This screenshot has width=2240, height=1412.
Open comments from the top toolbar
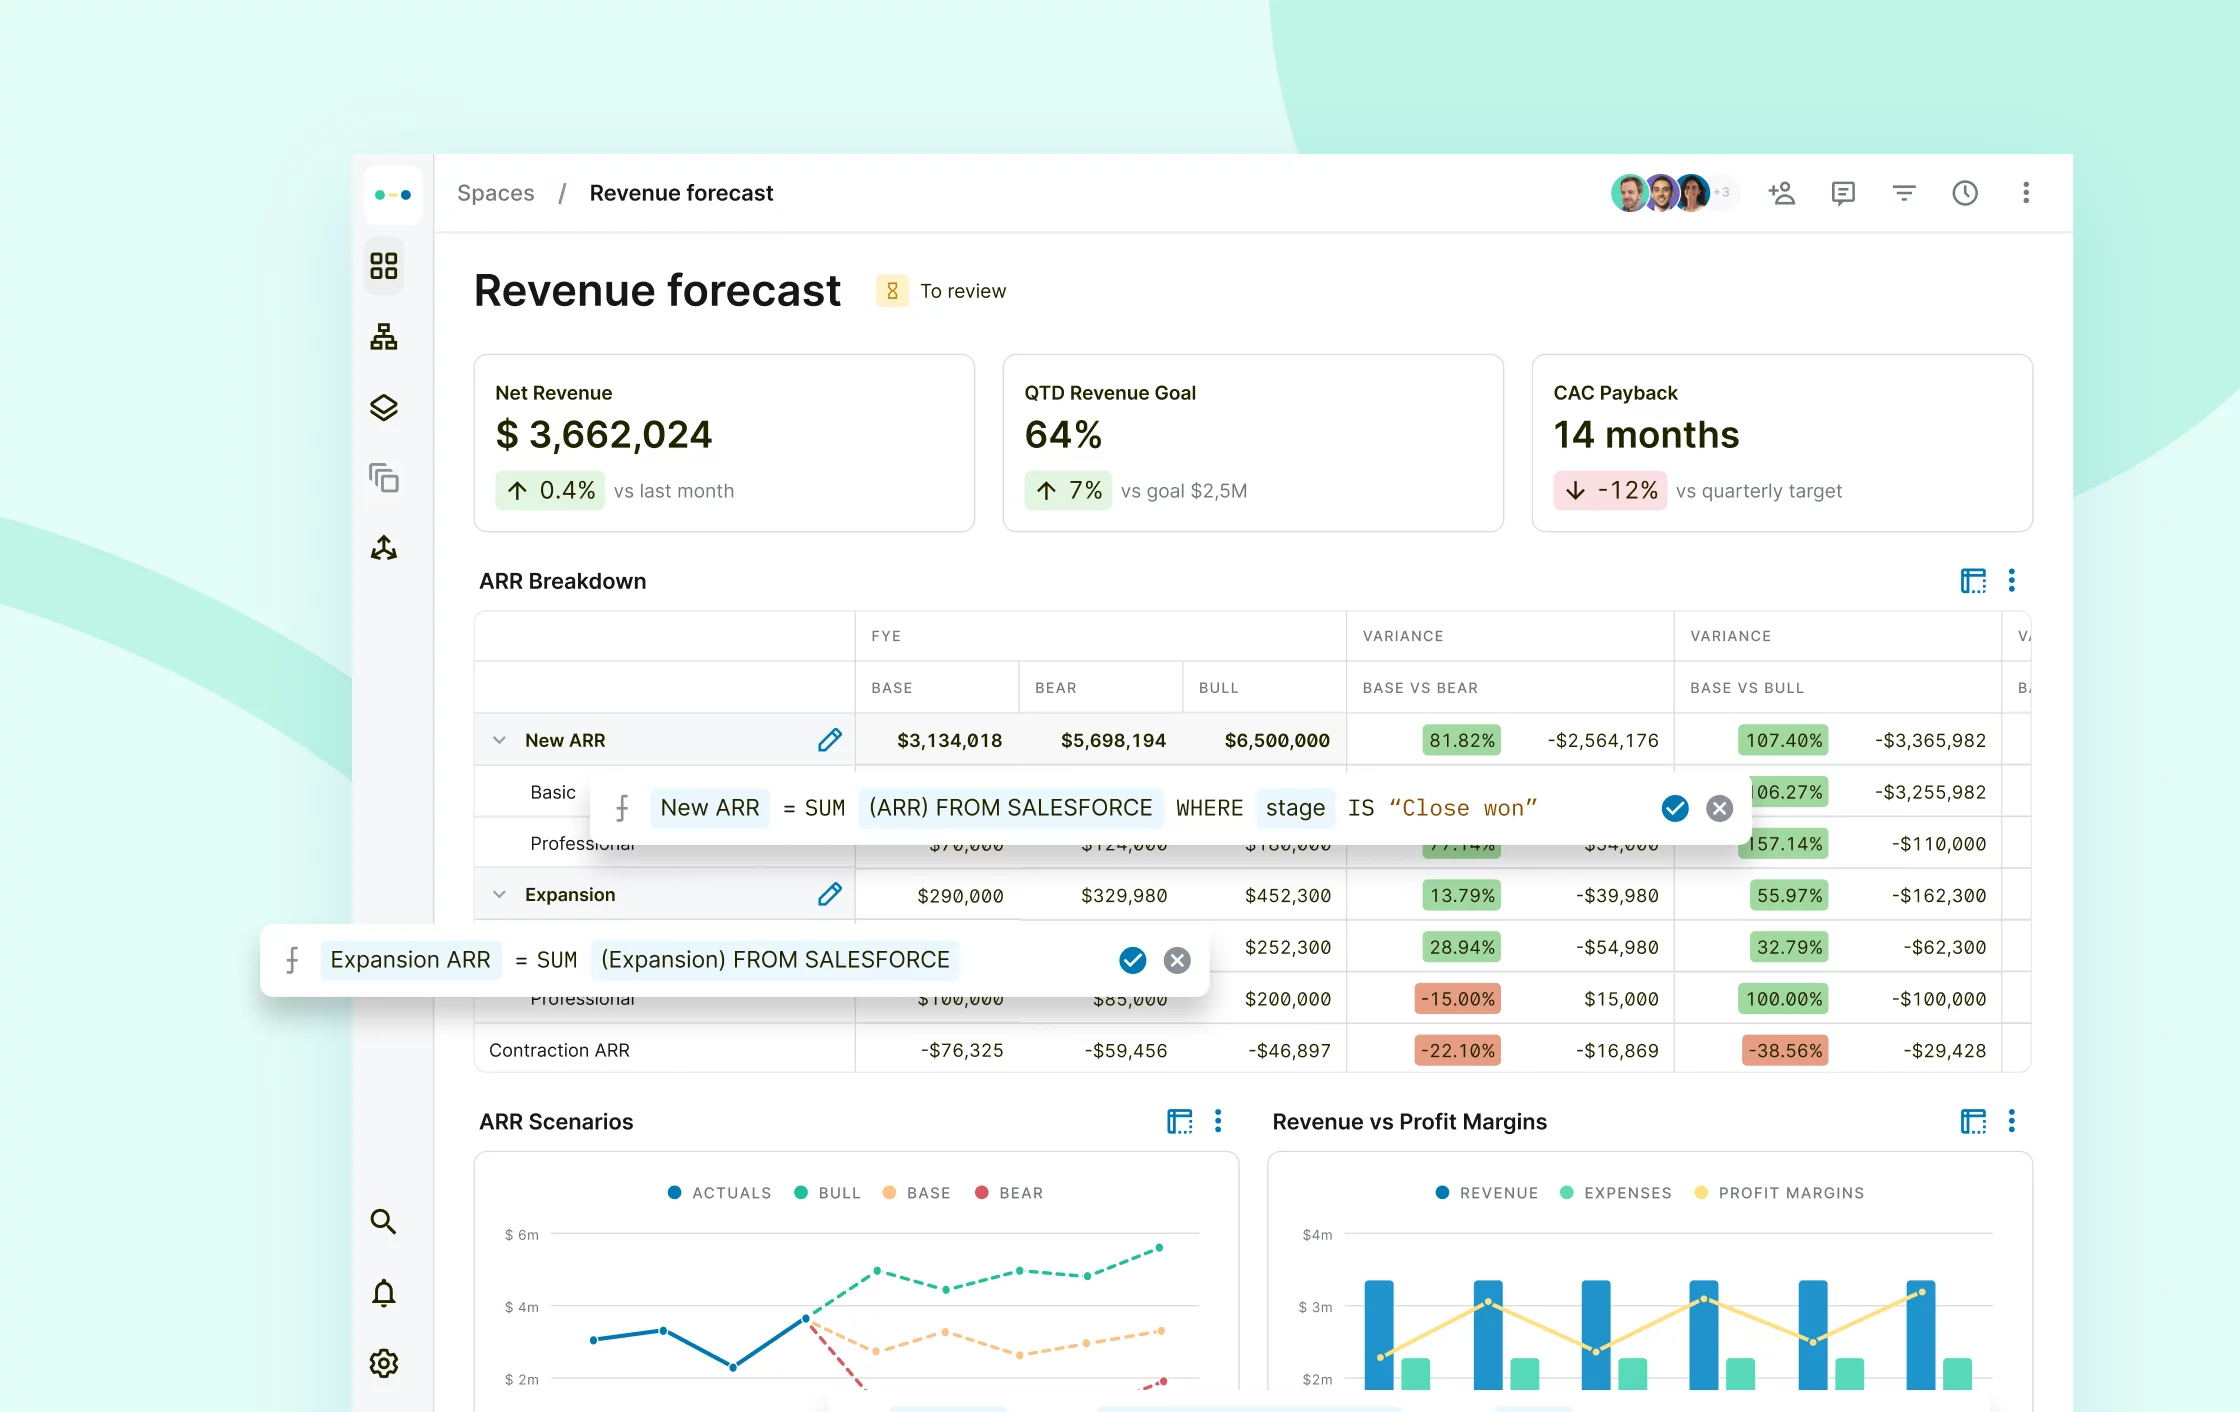click(1843, 192)
